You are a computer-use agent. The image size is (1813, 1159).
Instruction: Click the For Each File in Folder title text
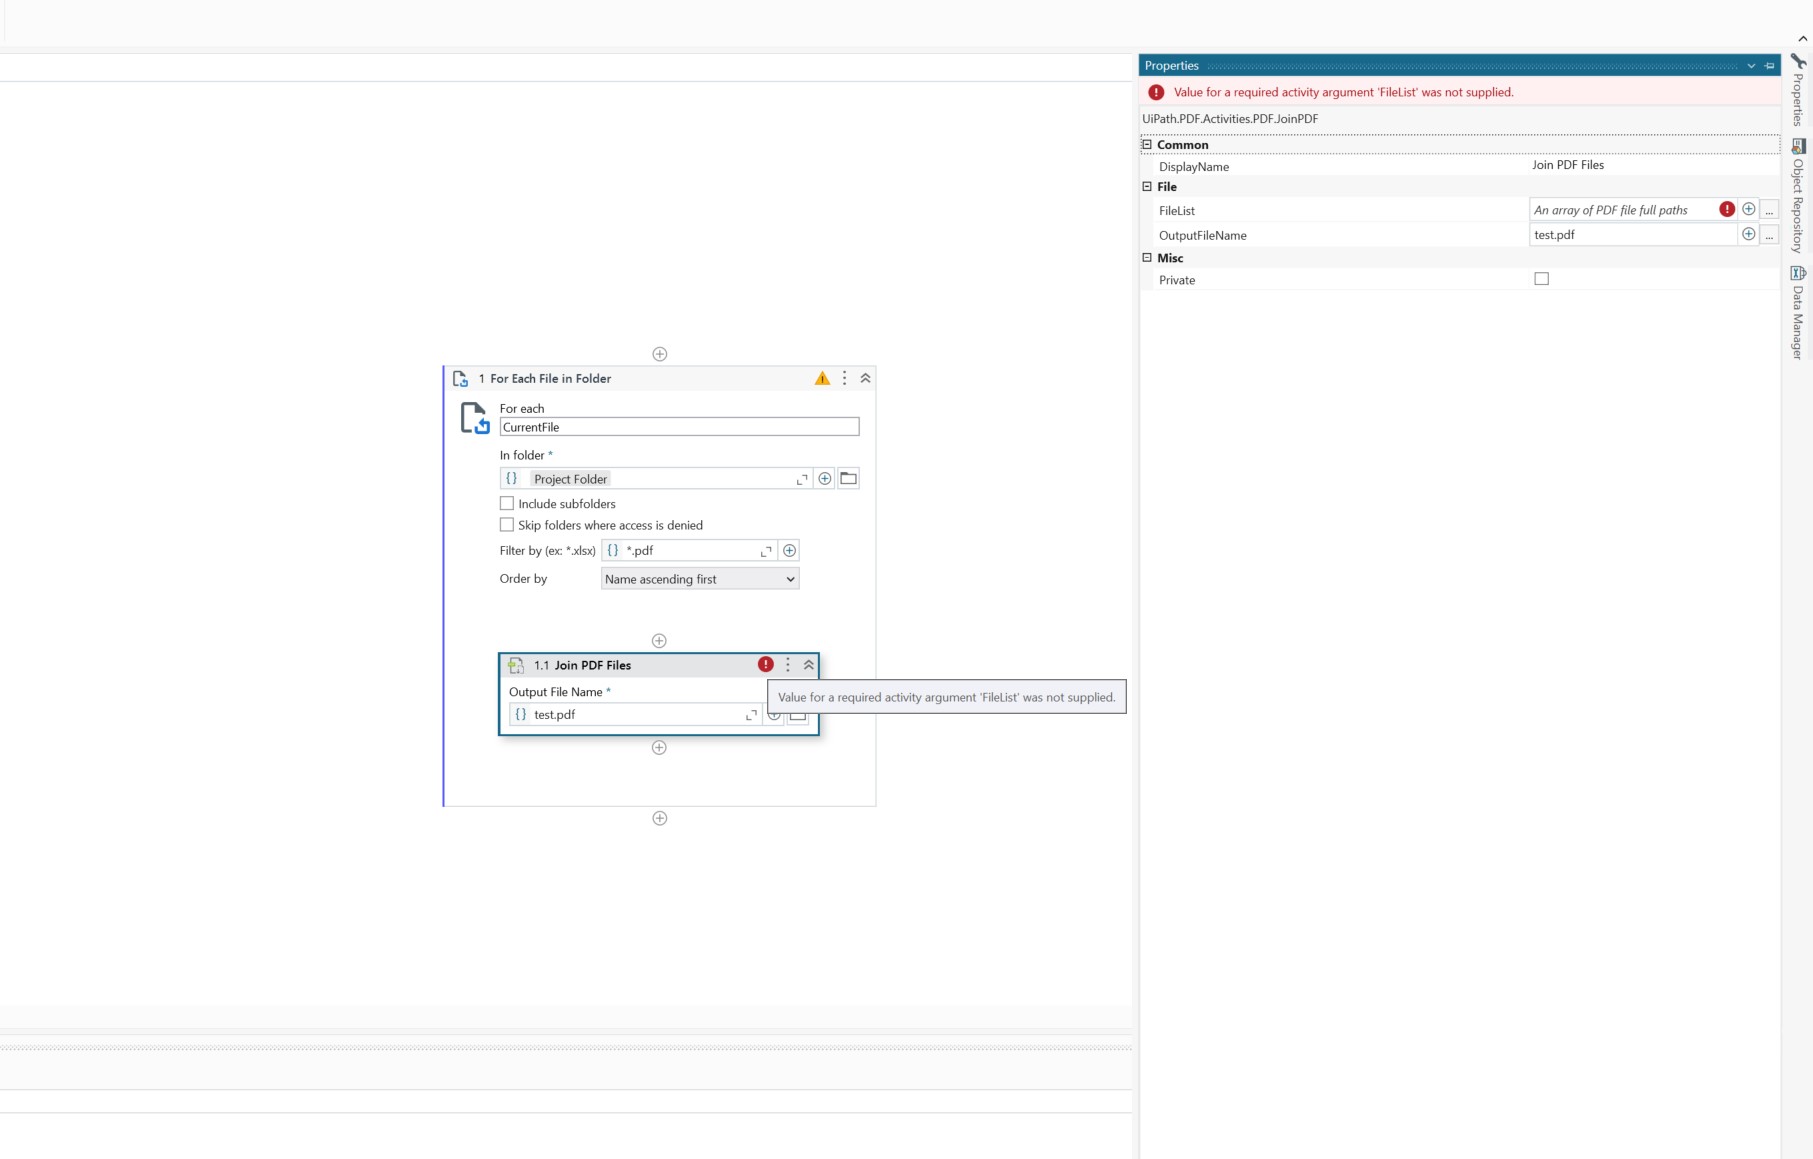550,379
